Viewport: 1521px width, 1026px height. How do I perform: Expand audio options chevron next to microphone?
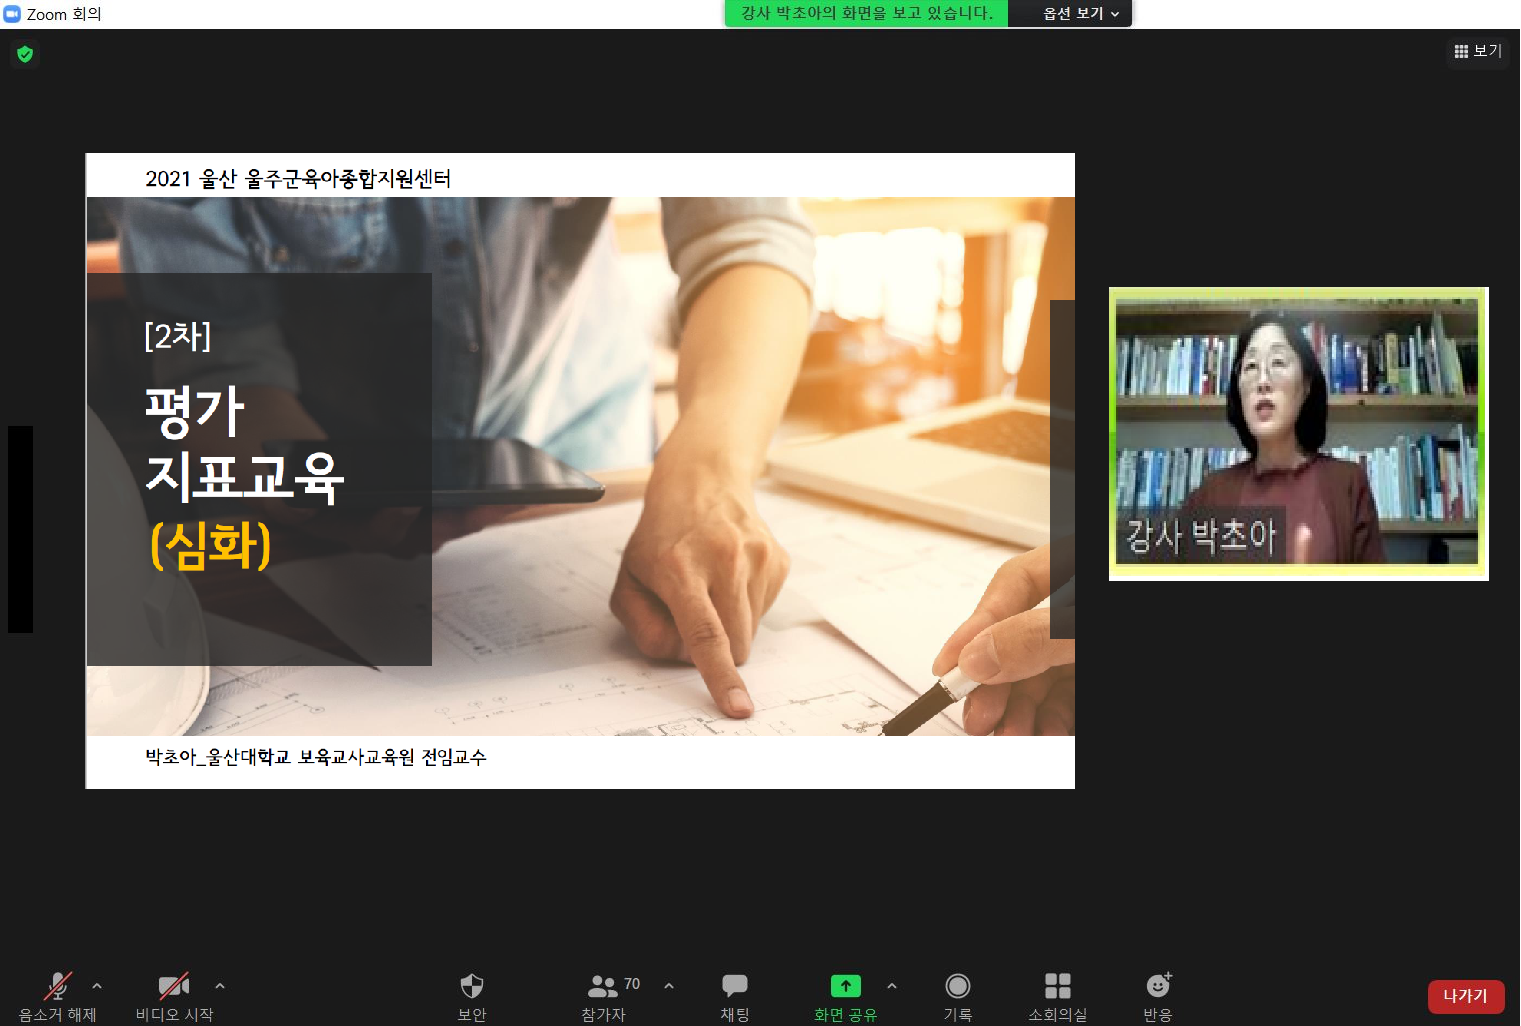pos(97,986)
